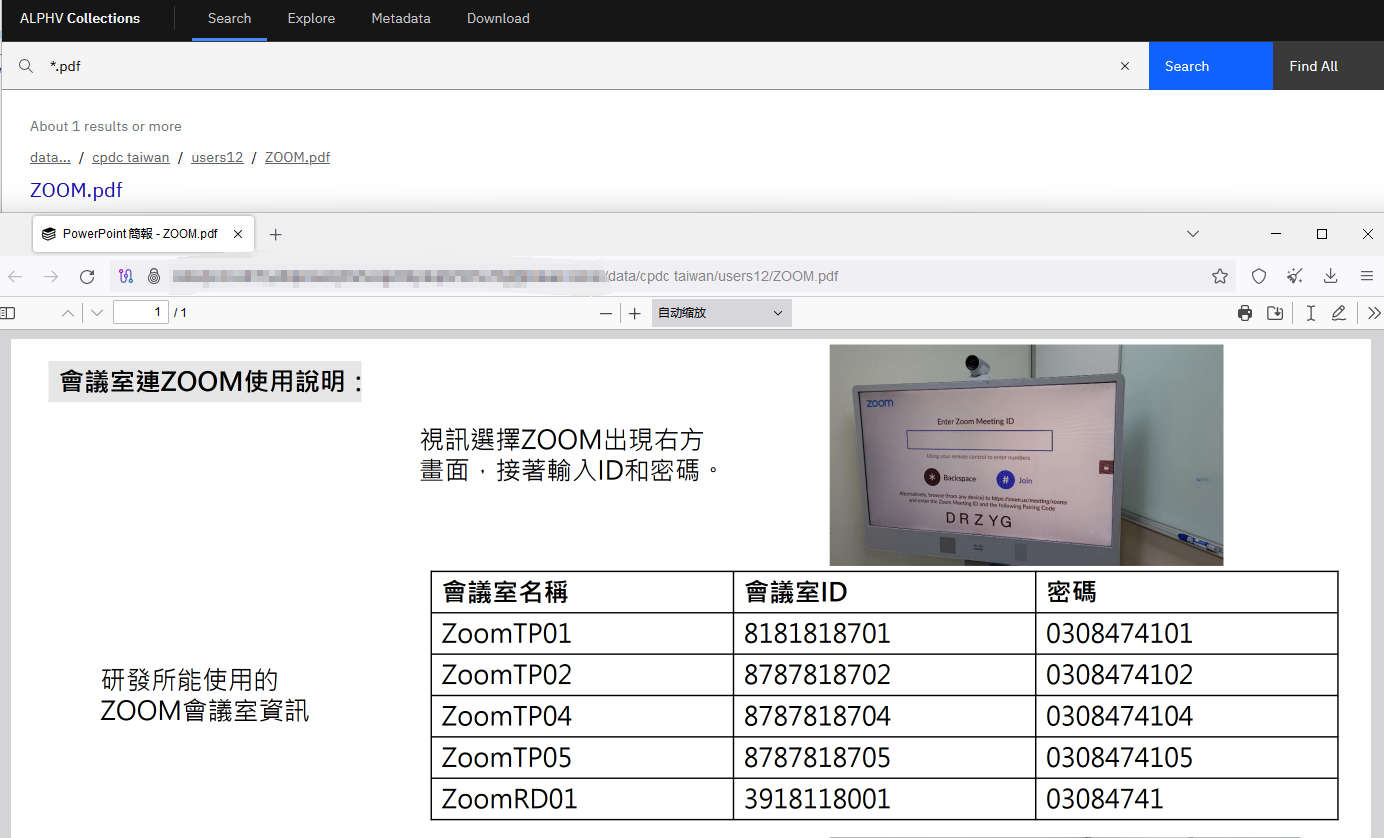Open the users12 breadcrumb link

point(217,157)
